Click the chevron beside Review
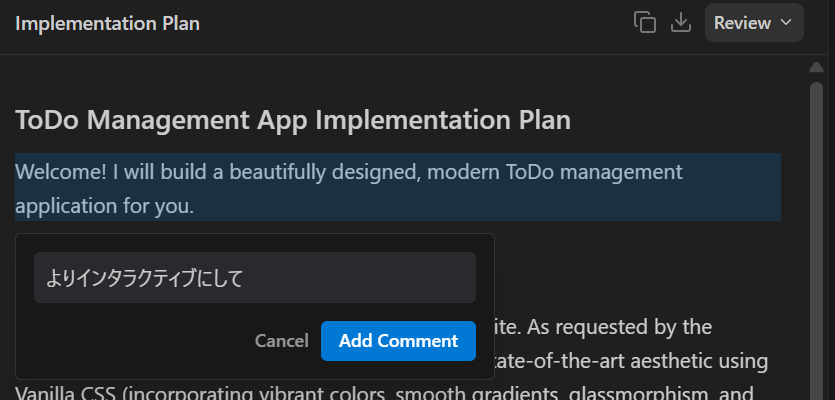Screen dimensions: 835x400 [785, 23]
